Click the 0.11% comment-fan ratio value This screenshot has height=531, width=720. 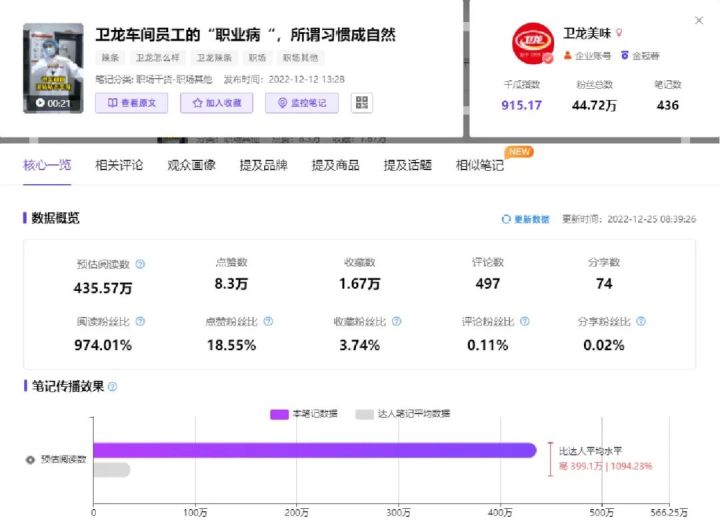488,345
